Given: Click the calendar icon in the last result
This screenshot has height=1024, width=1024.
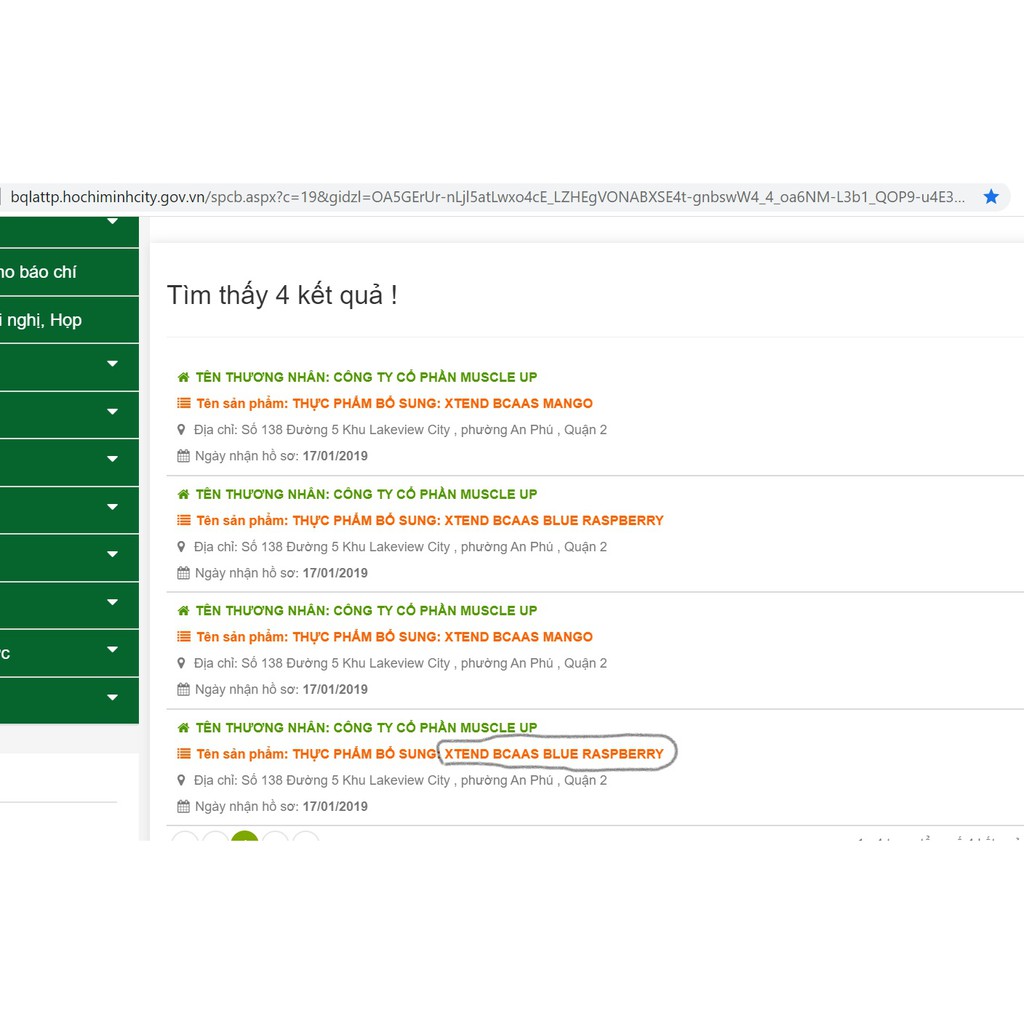Looking at the screenshot, I should 183,806.
